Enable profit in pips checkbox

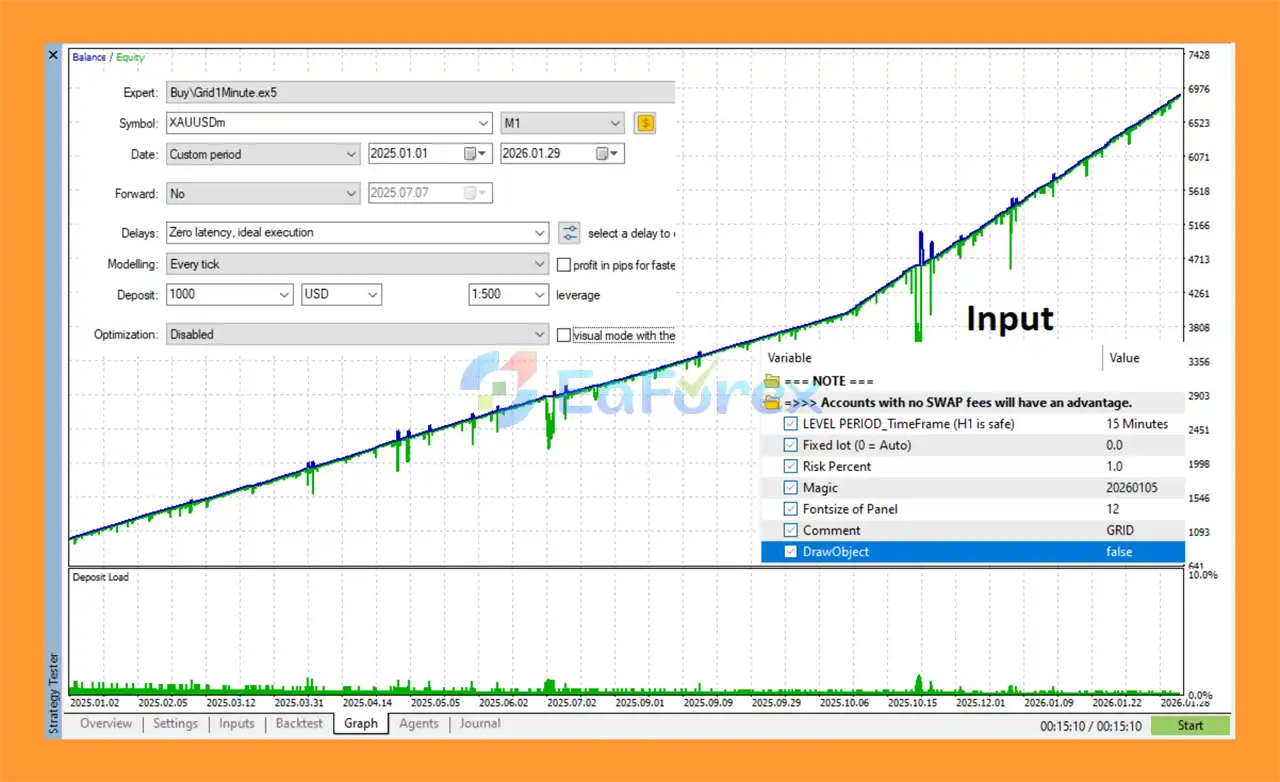(x=564, y=265)
